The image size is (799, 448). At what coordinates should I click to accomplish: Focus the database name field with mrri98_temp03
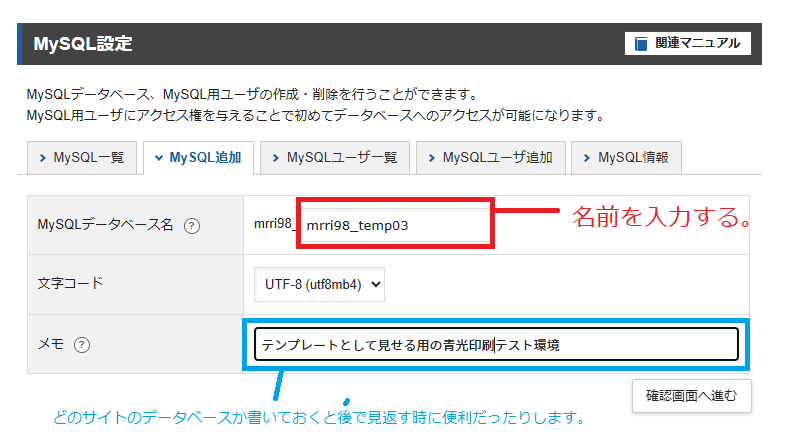click(394, 225)
